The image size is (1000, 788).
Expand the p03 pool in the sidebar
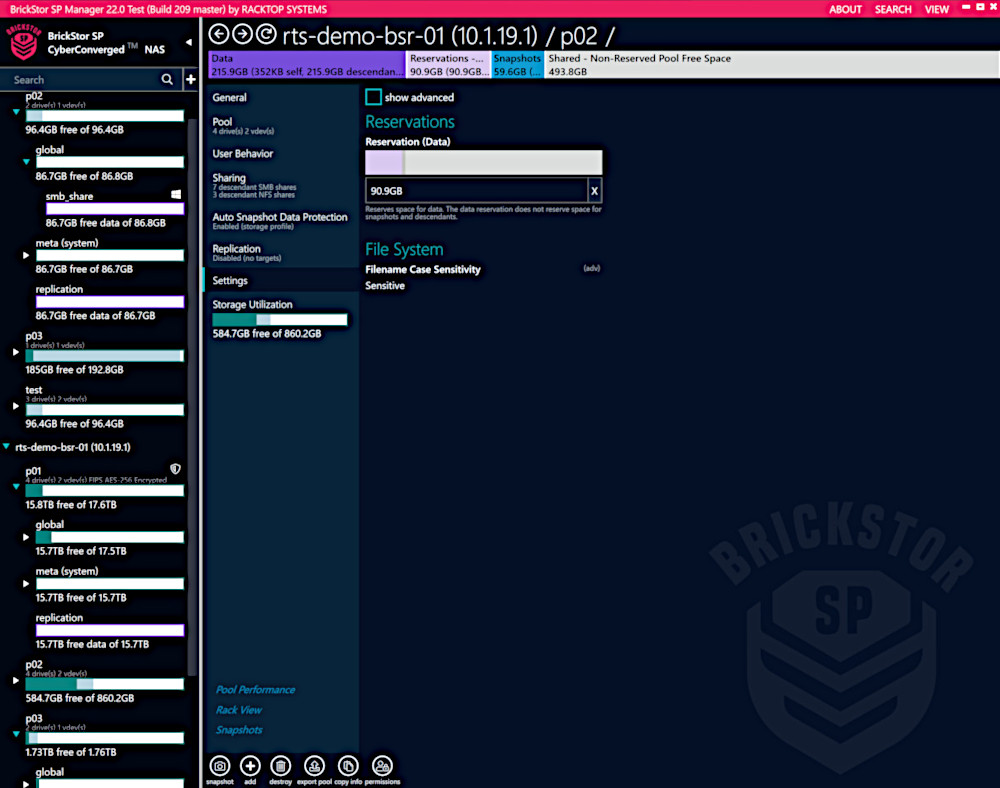[13, 355]
